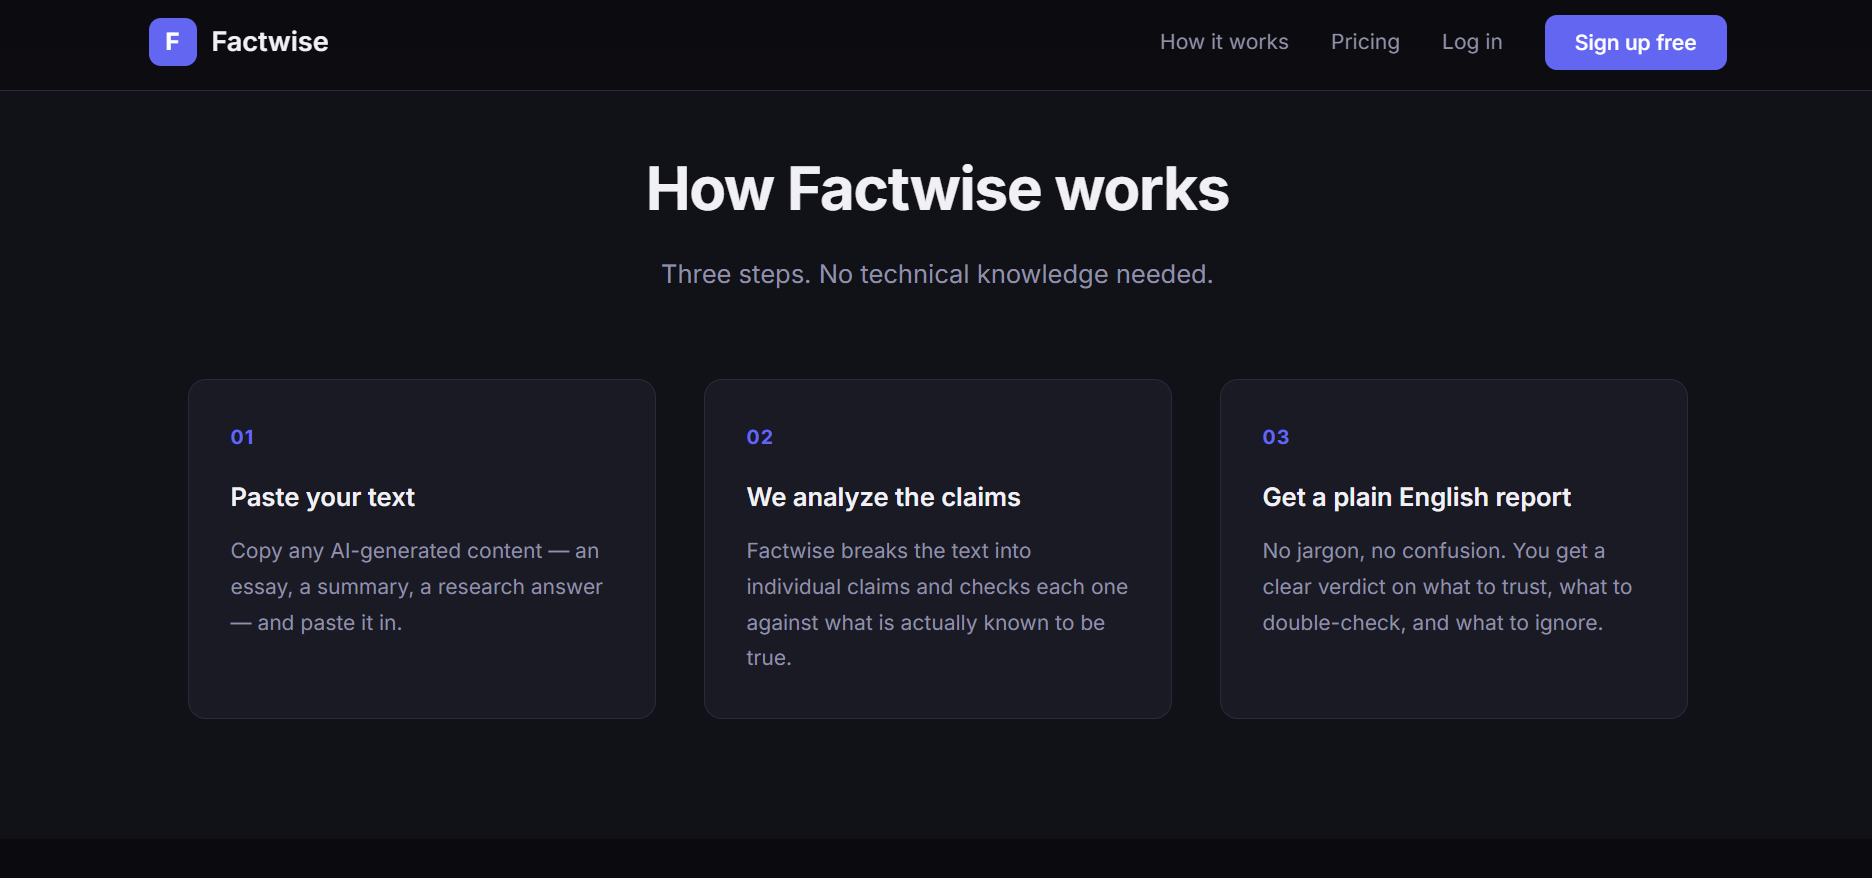
Task: Click the How Factwise works heading
Action: click(x=937, y=189)
